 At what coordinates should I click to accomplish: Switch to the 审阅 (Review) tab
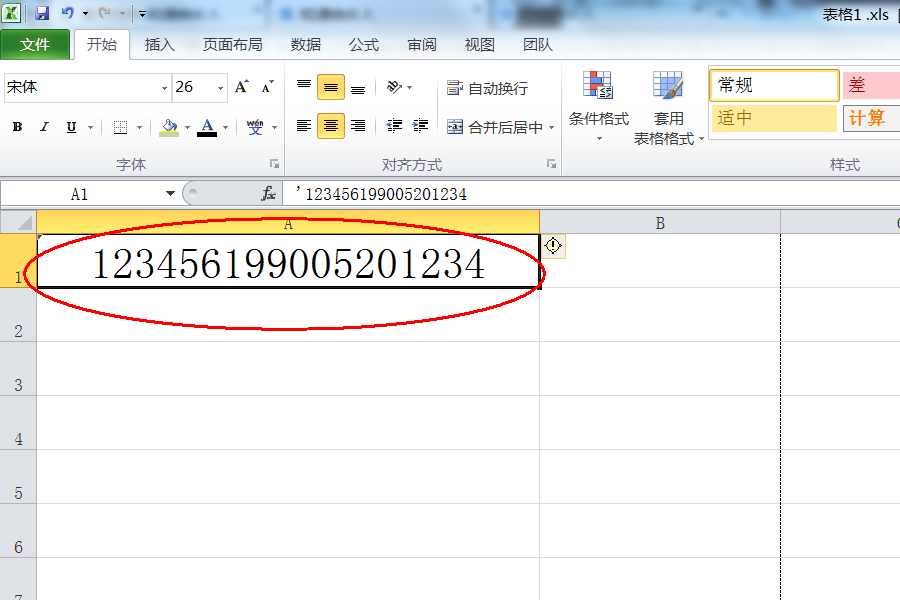click(x=422, y=45)
